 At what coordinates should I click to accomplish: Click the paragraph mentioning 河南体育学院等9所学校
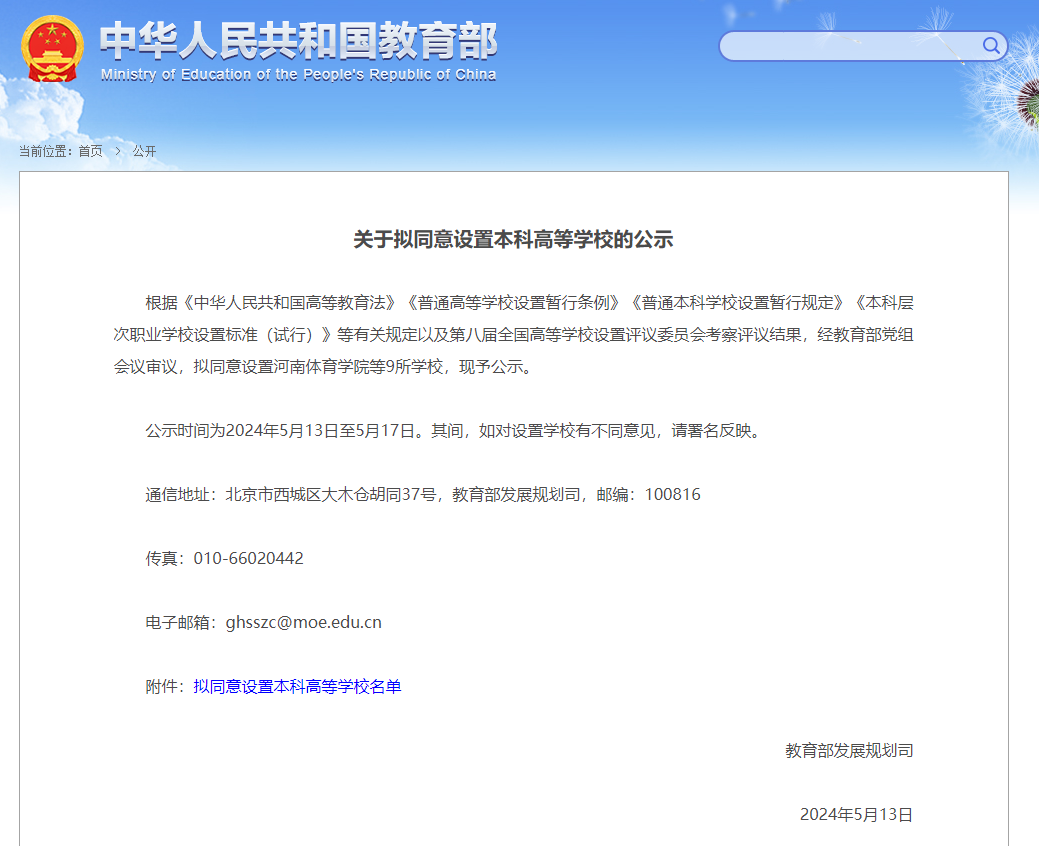(x=514, y=335)
